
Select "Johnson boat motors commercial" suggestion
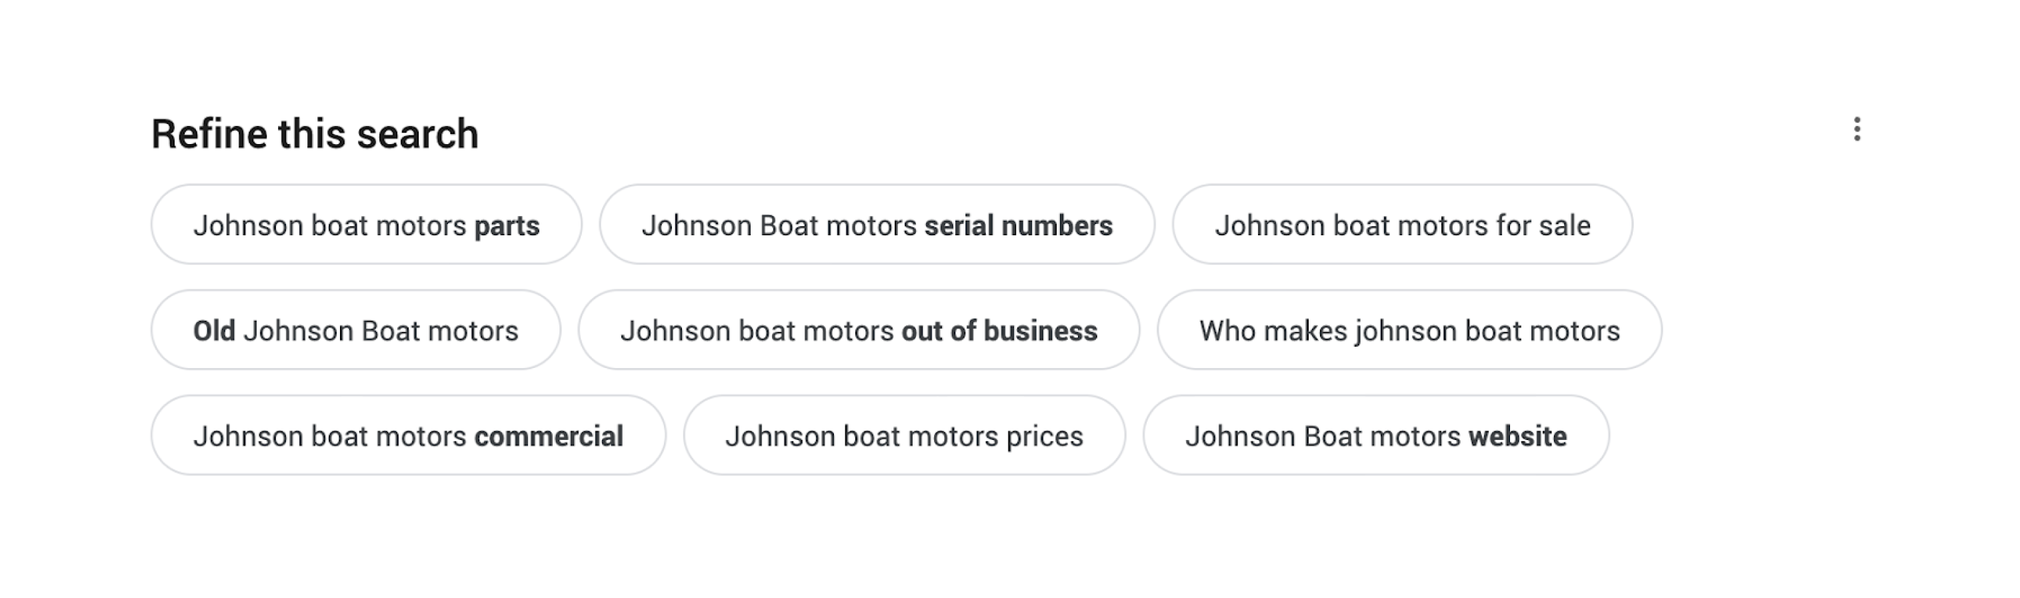point(409,436)
